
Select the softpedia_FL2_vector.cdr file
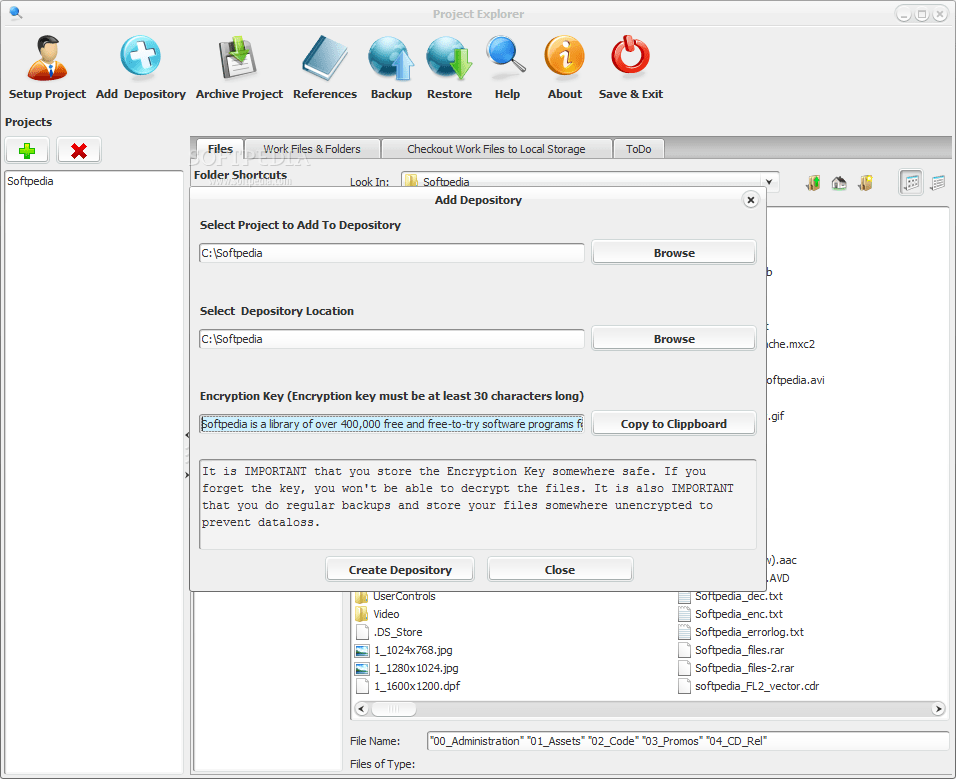click(x=749, y=686)
